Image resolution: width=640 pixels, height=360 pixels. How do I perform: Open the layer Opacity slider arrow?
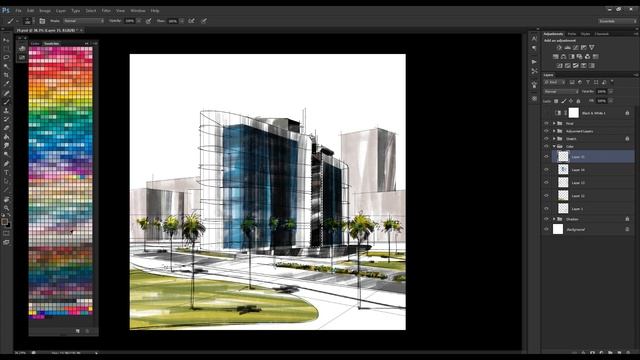tap(611, 91)
